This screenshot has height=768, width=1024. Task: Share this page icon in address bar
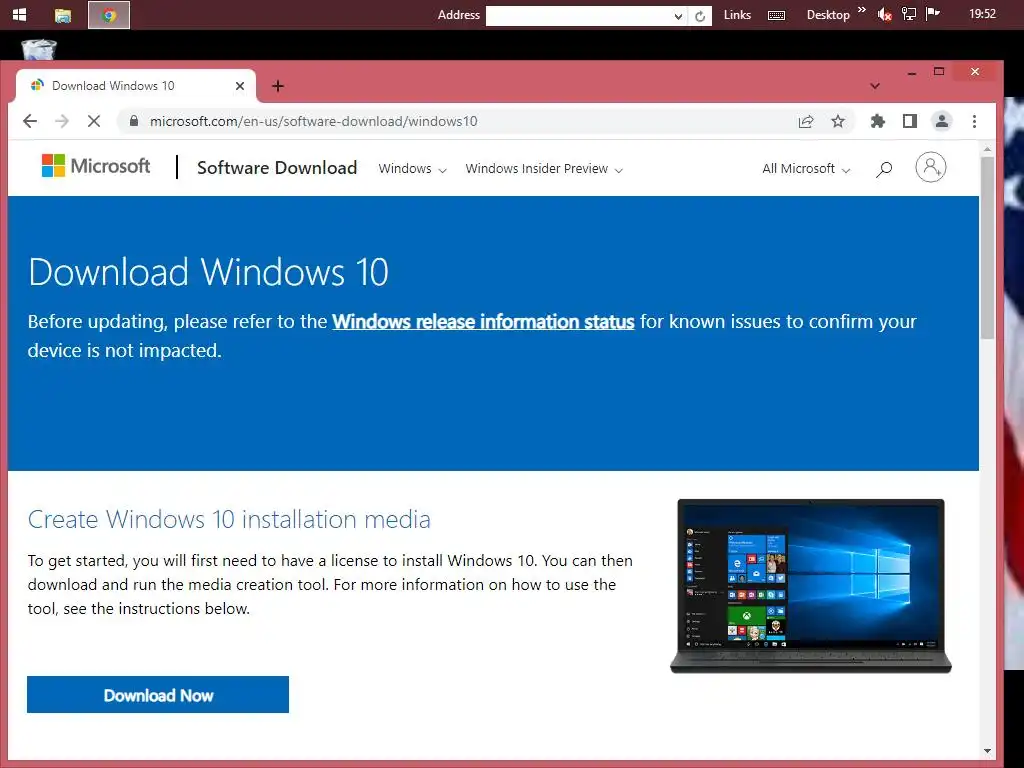(x=806, y=121)
